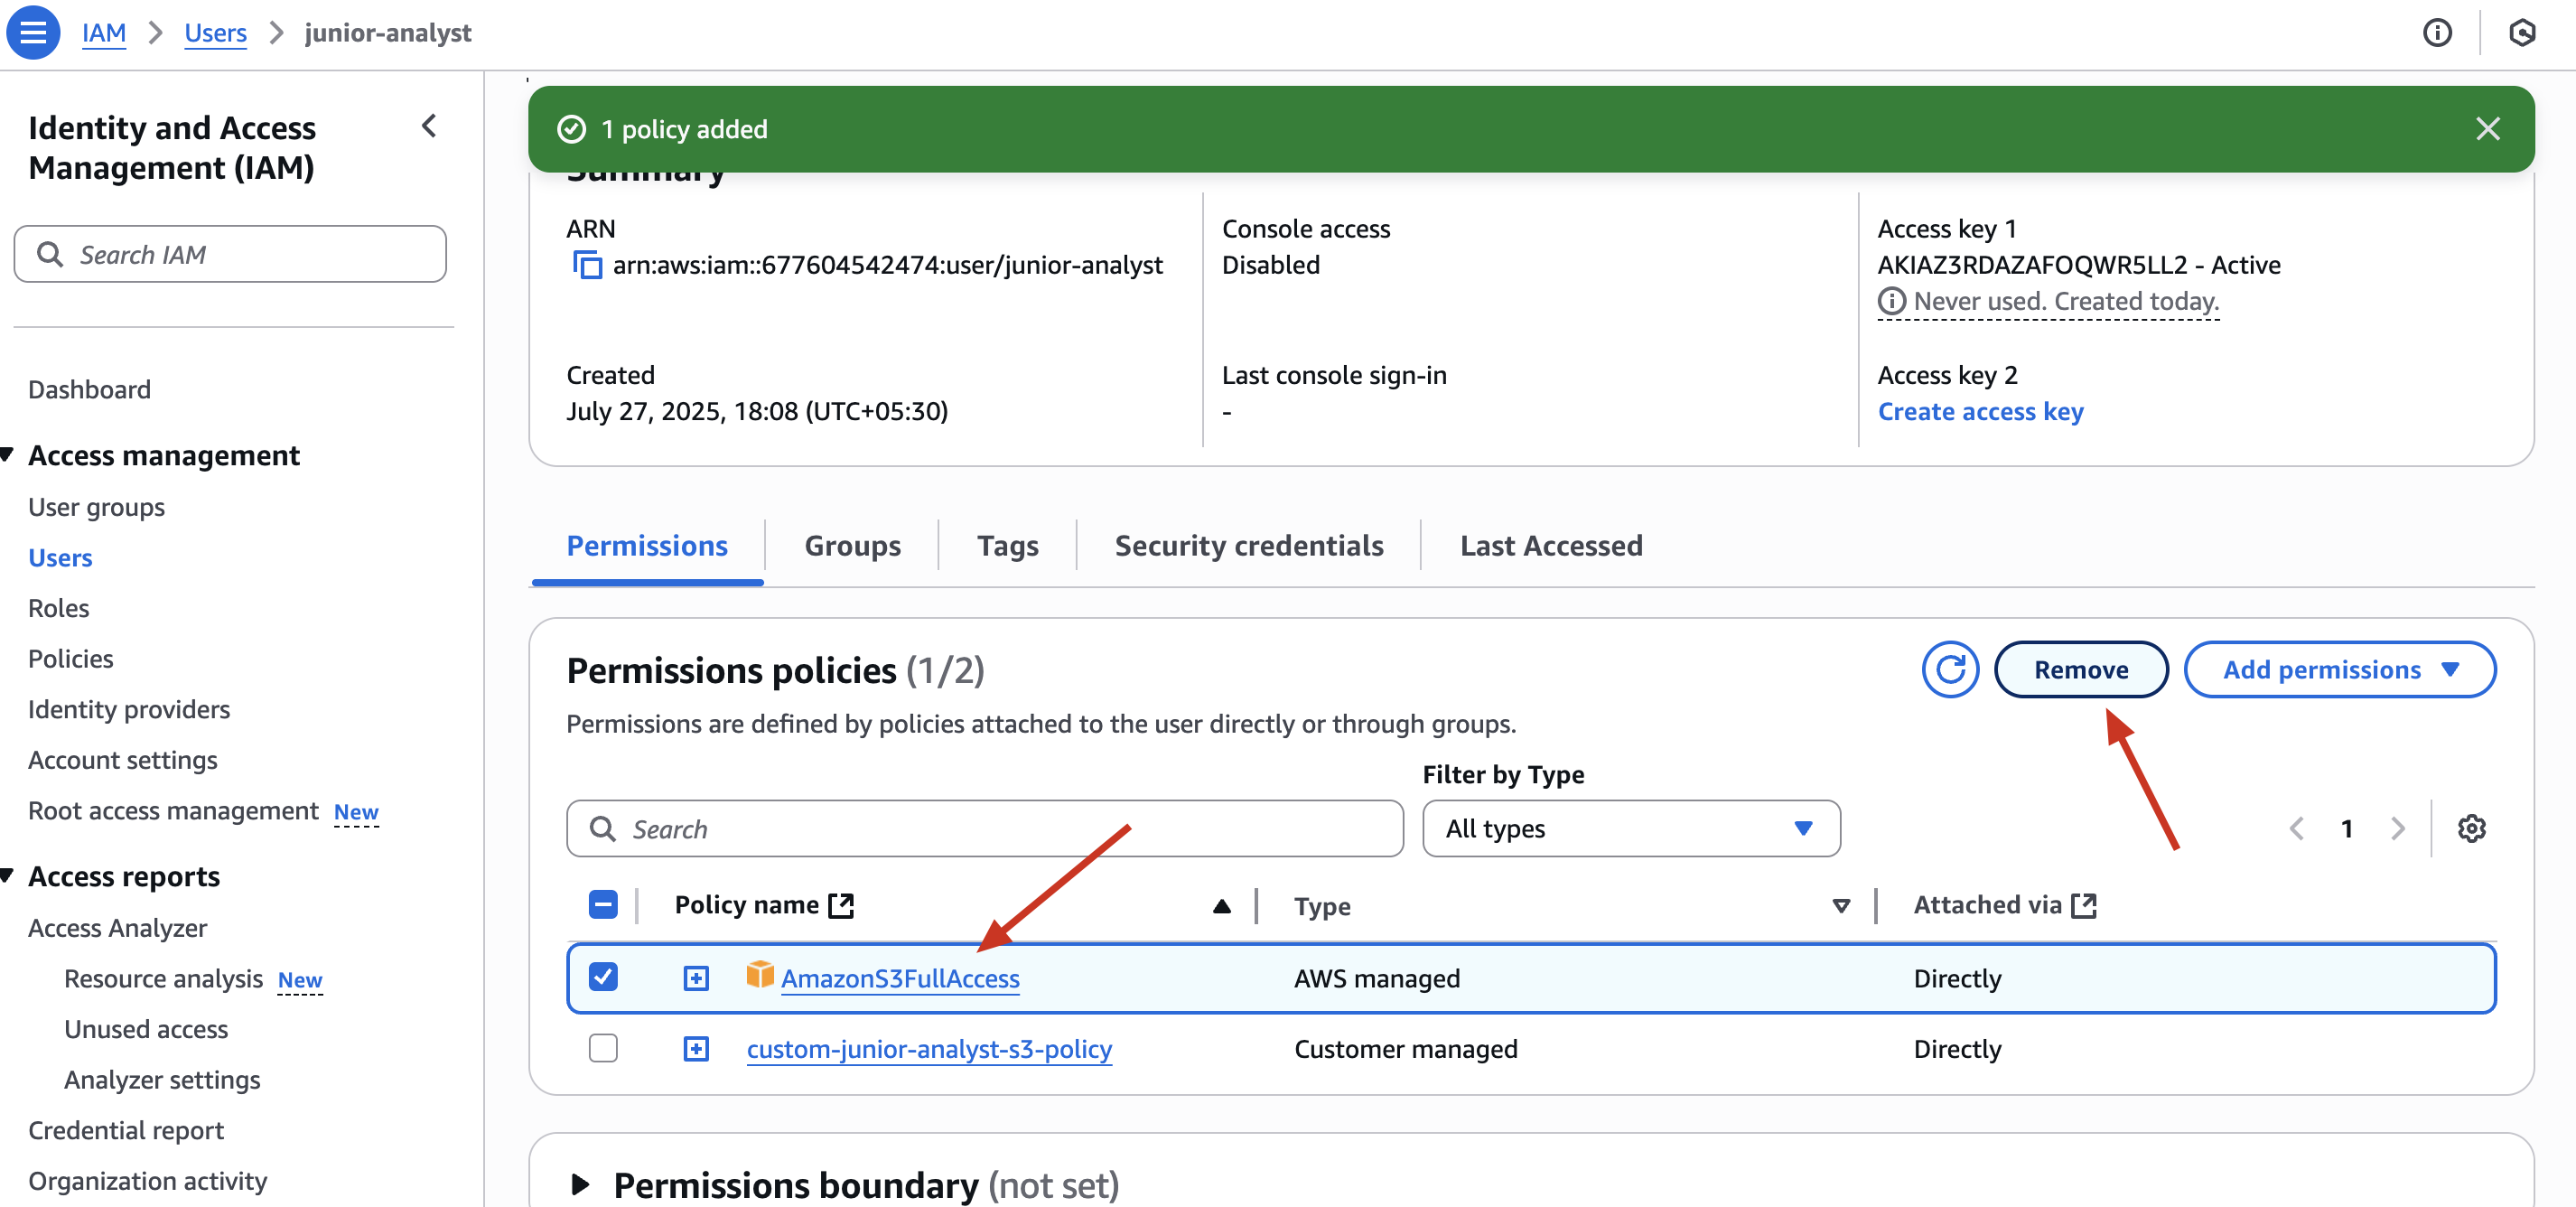The height and width of the screenshot is (1207, 2576).
Task: Dismiss the '1 policy added' banner
Action: [x=2487, y=129]
